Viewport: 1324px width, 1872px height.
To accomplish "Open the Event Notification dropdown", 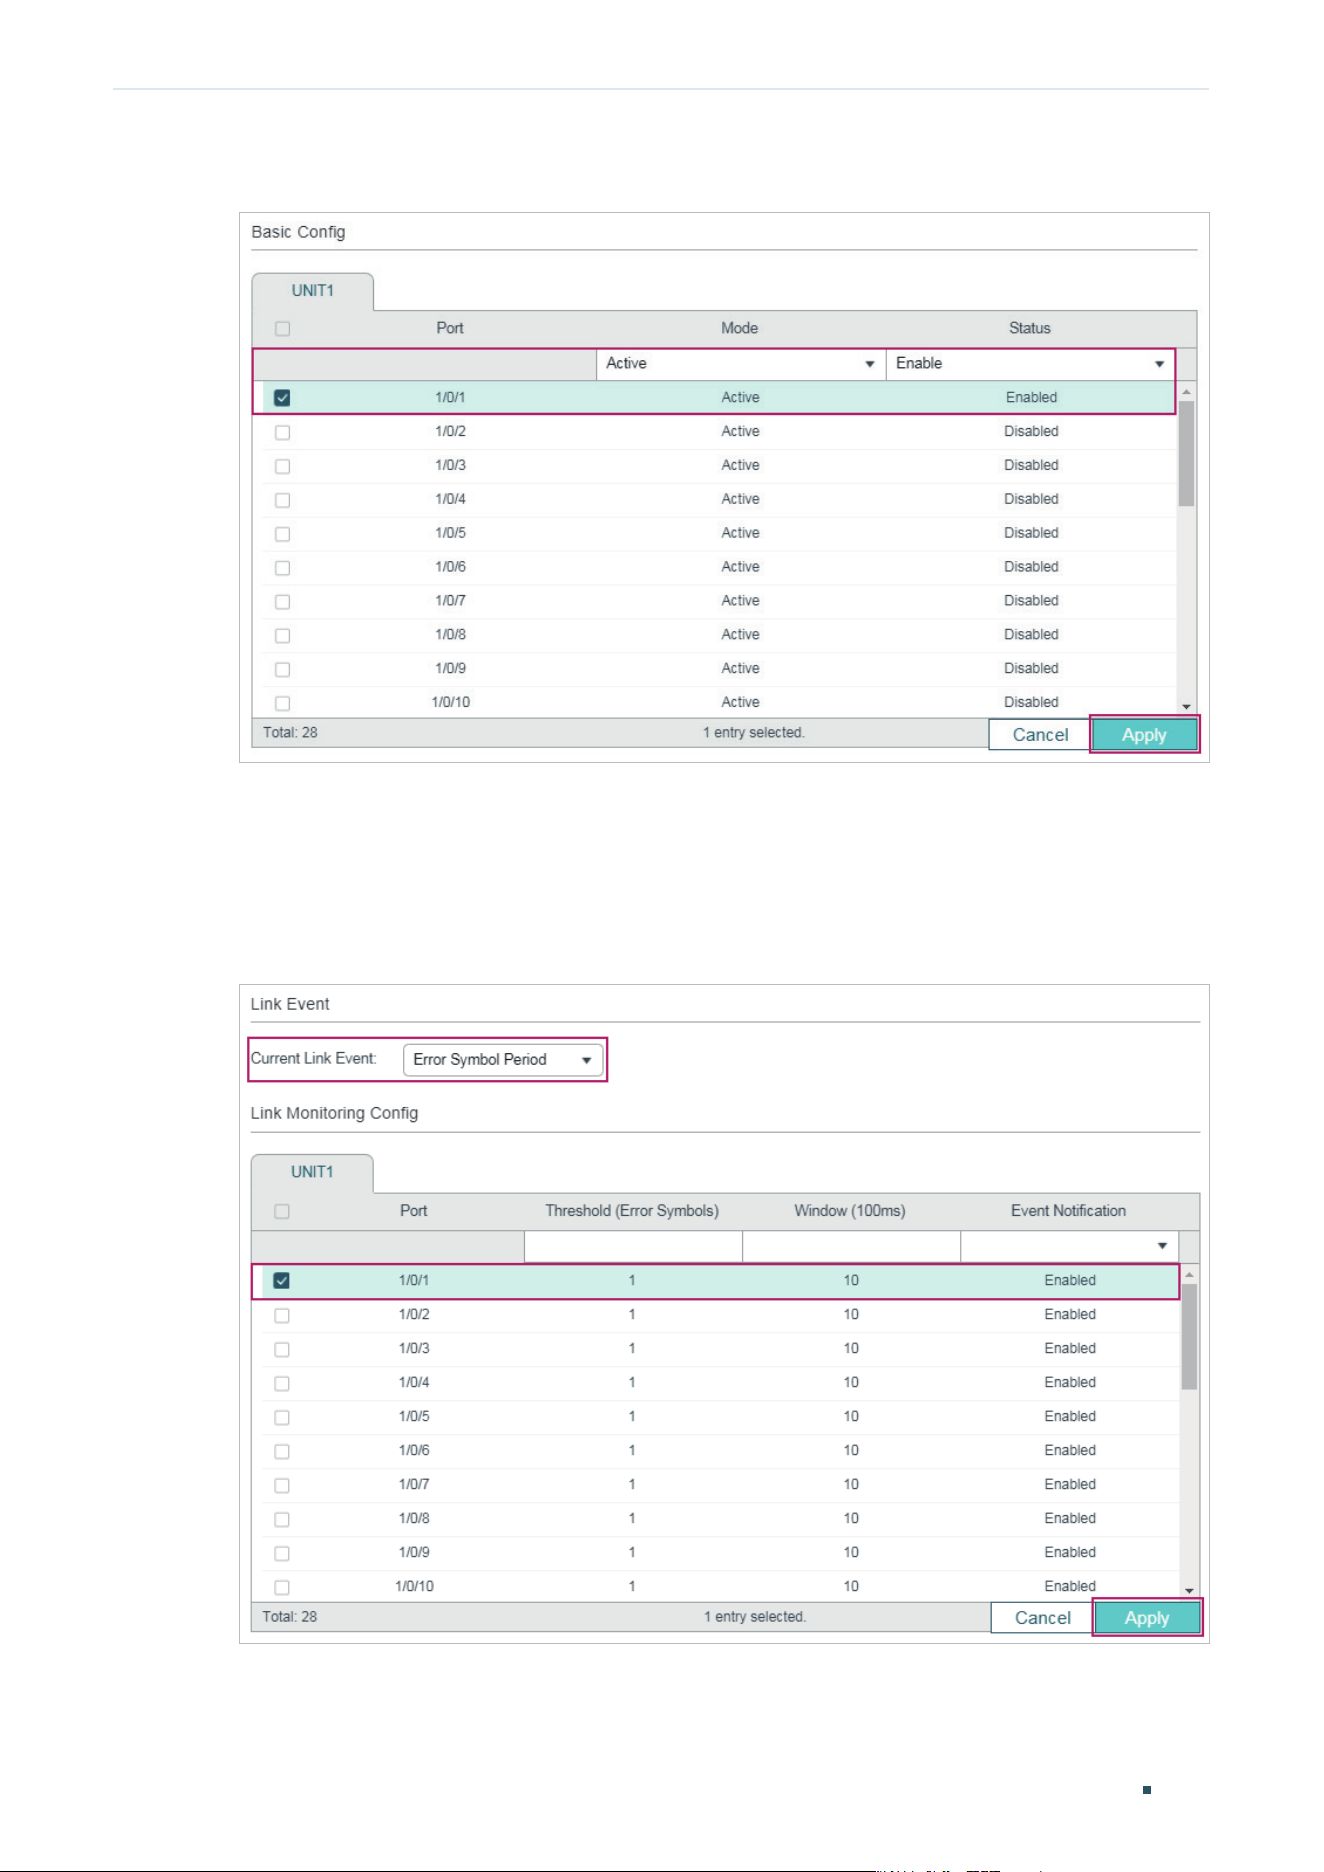I will click(1069, 1246).
